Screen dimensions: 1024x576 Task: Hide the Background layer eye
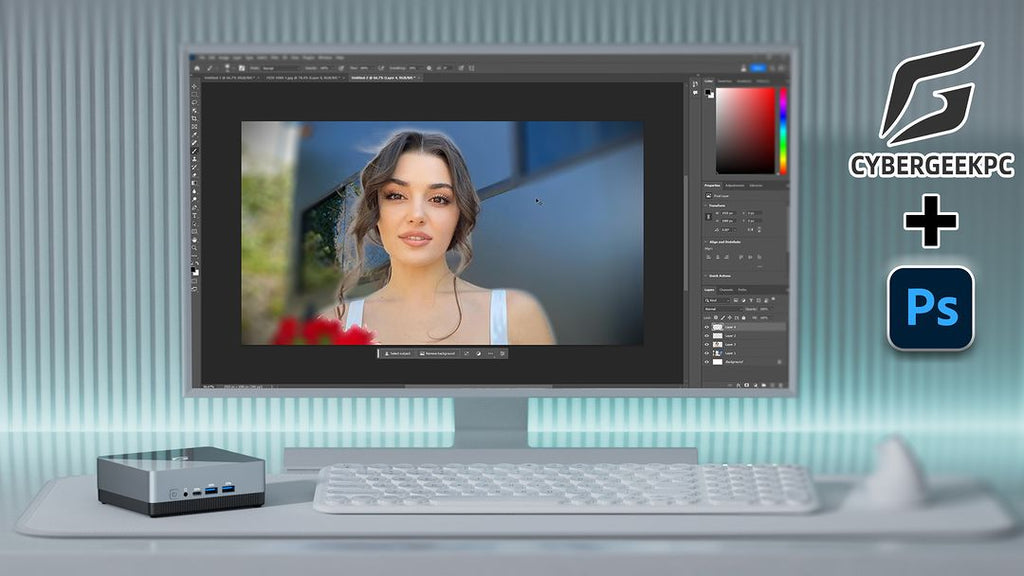click(707, 362)
